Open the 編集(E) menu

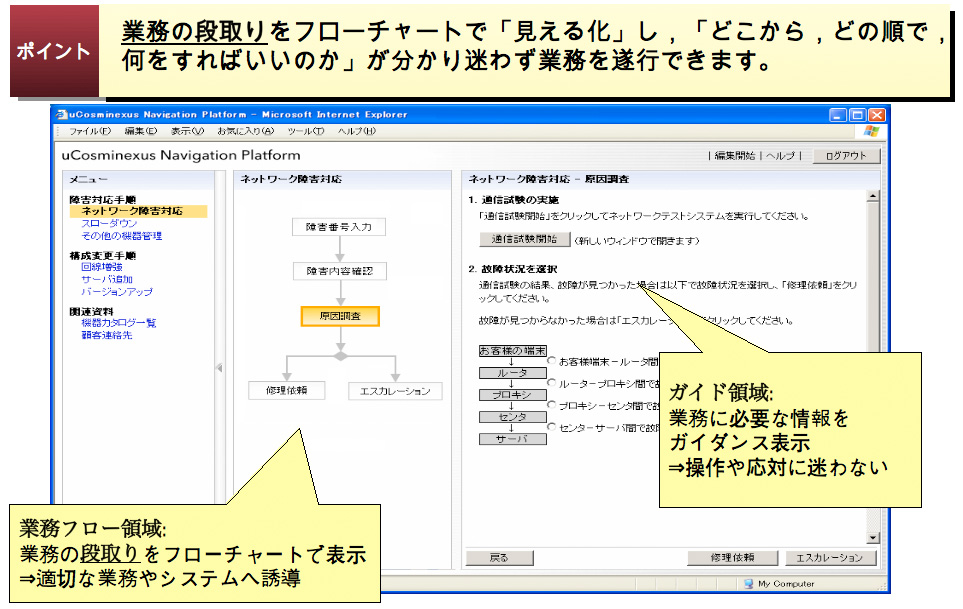(141, 131)
